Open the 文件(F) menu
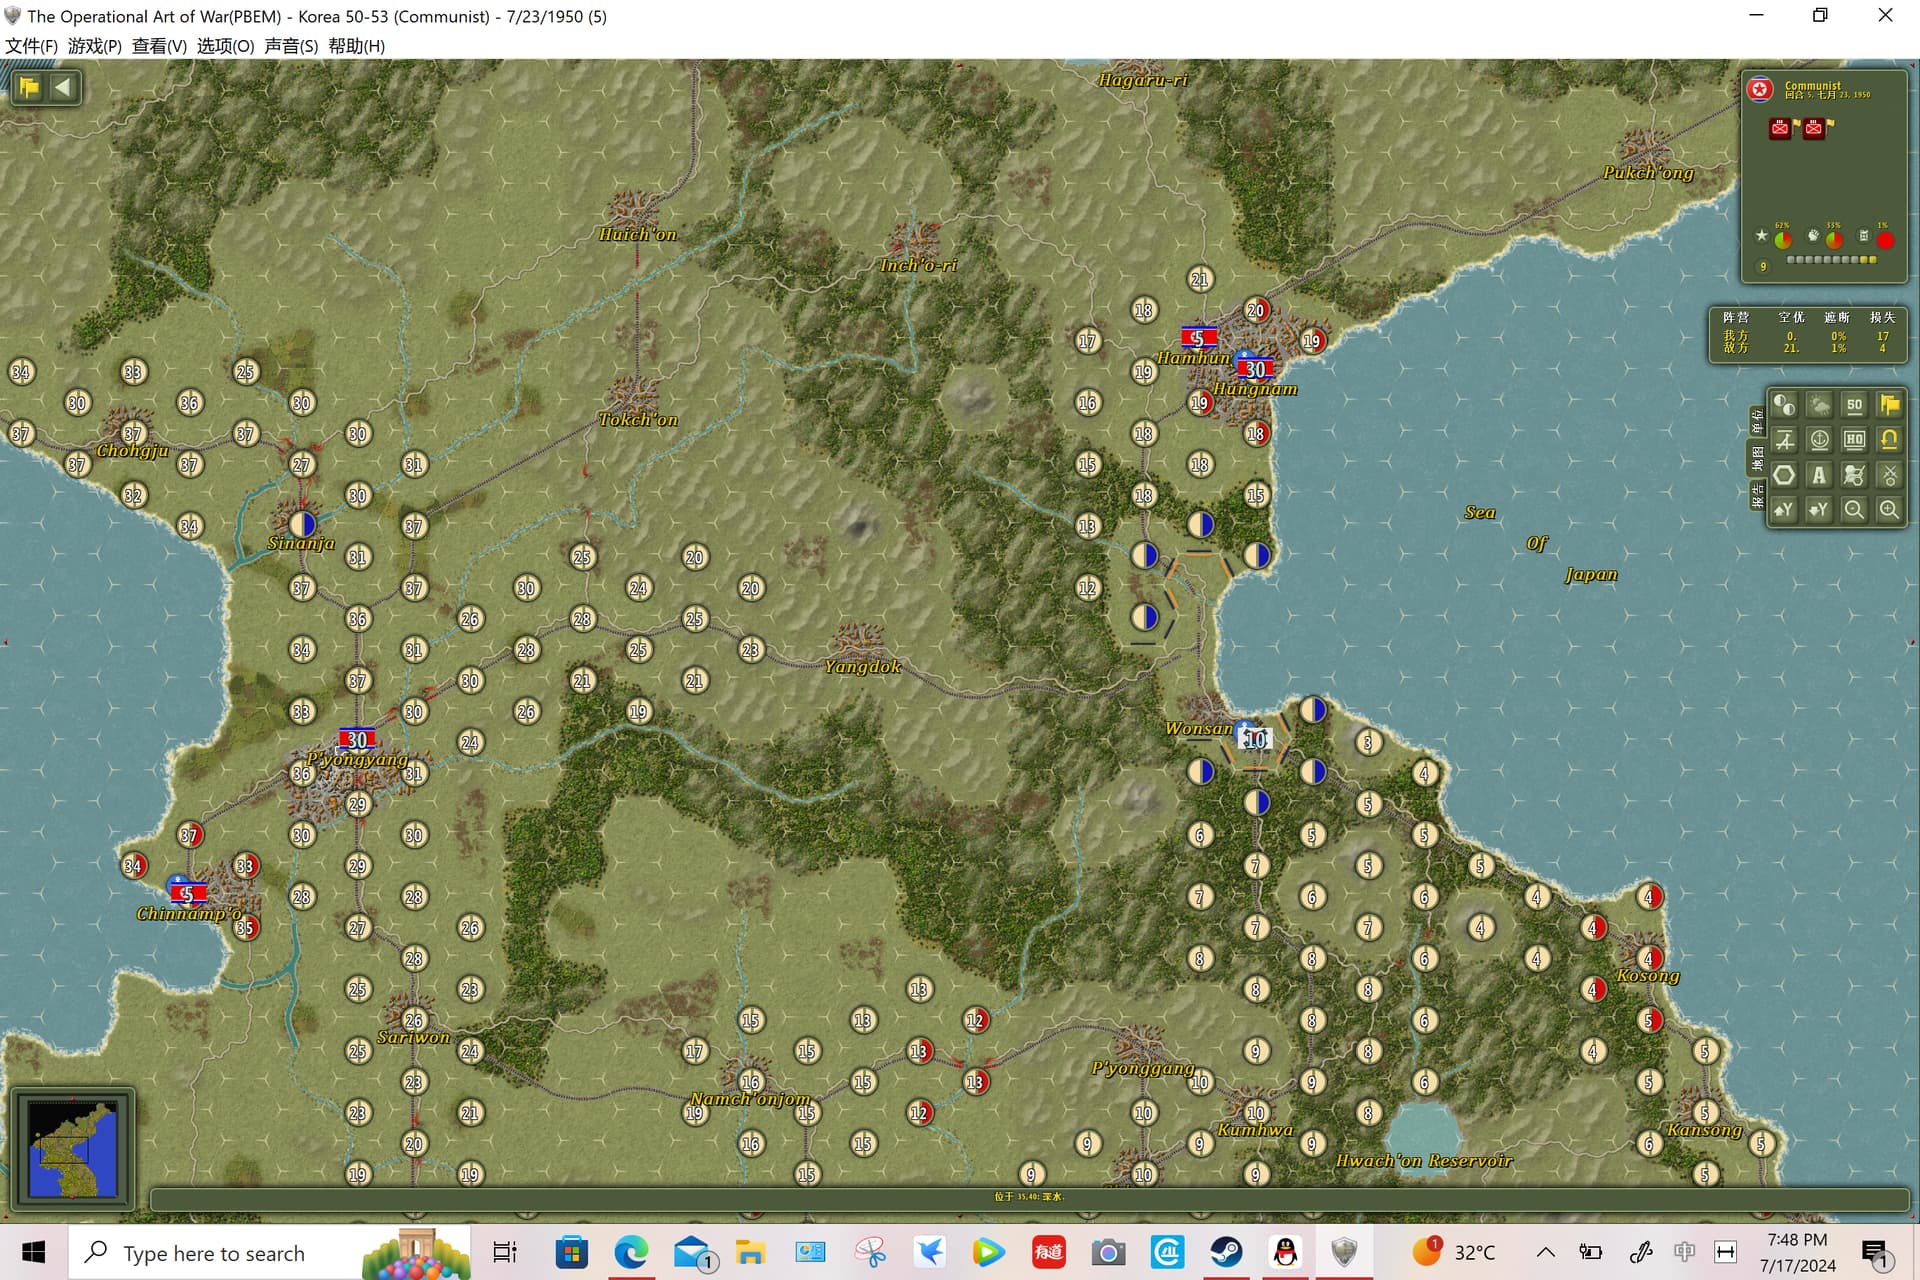 31,46
